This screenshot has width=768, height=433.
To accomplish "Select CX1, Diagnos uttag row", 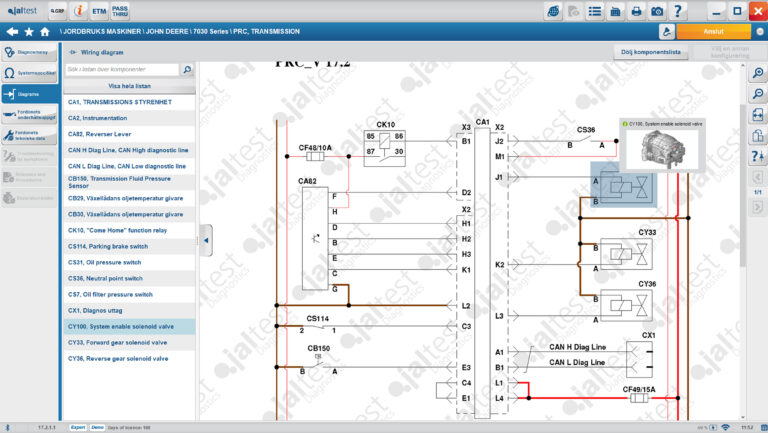I will coord(129,311).
